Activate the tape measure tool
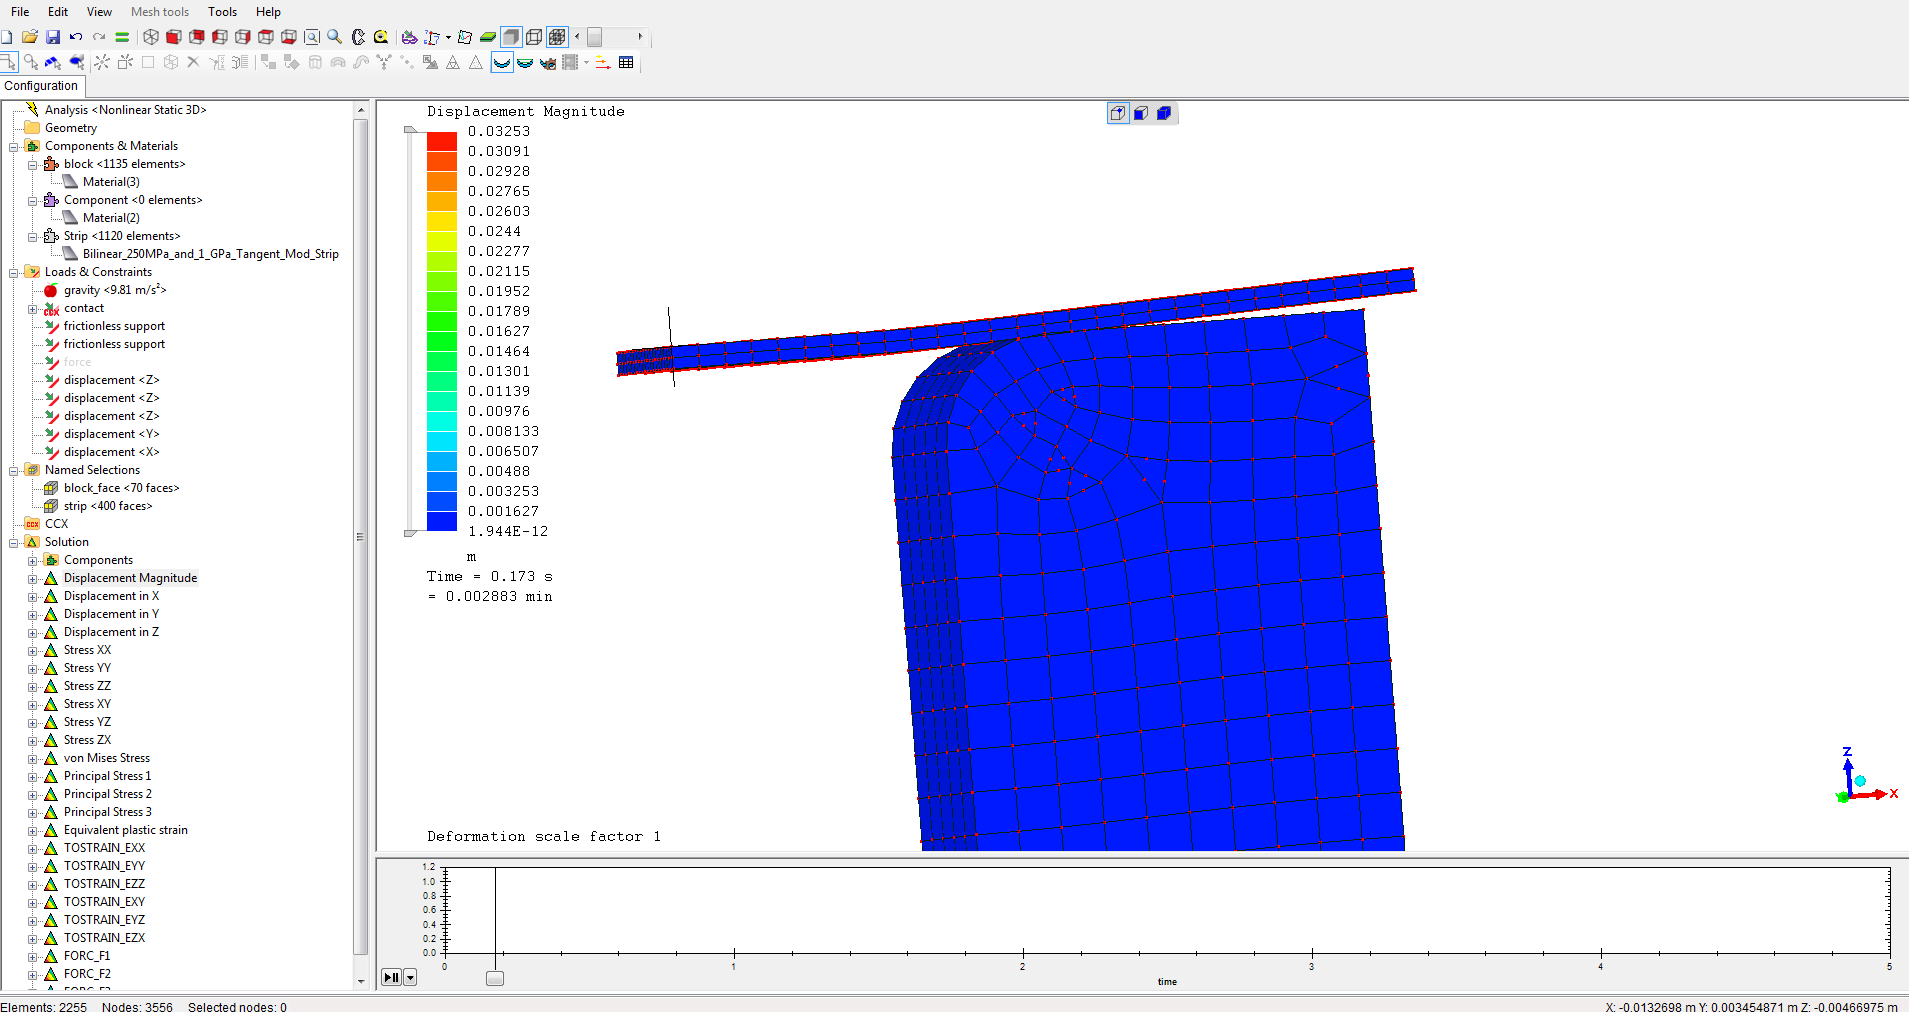 pyautogui.click(x=381, y=37)
